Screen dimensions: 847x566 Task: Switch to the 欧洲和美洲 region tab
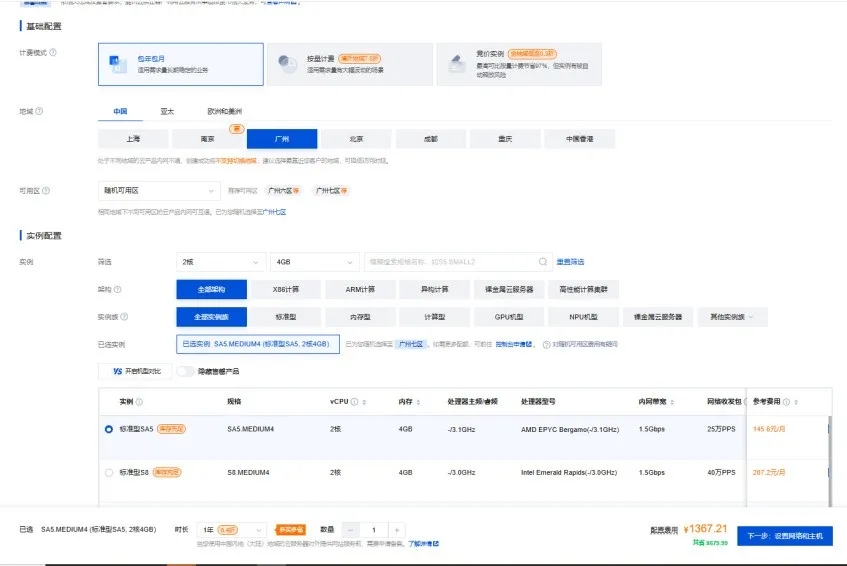(224, 111)
